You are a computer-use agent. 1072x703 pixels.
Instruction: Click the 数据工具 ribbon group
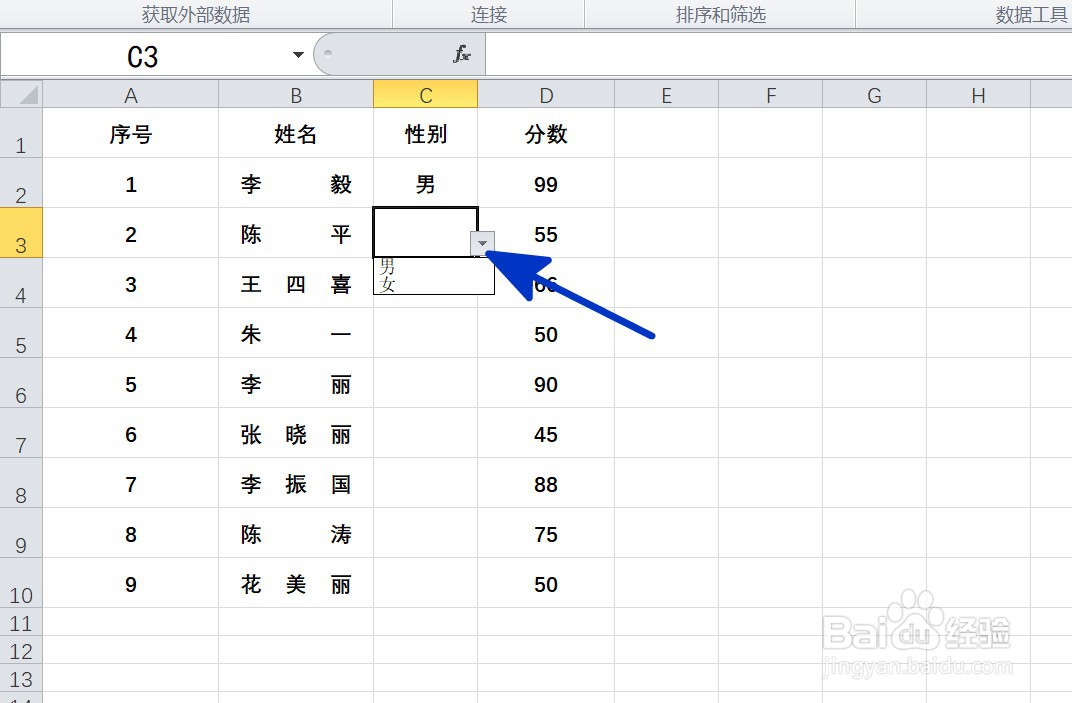point(1028,14)
